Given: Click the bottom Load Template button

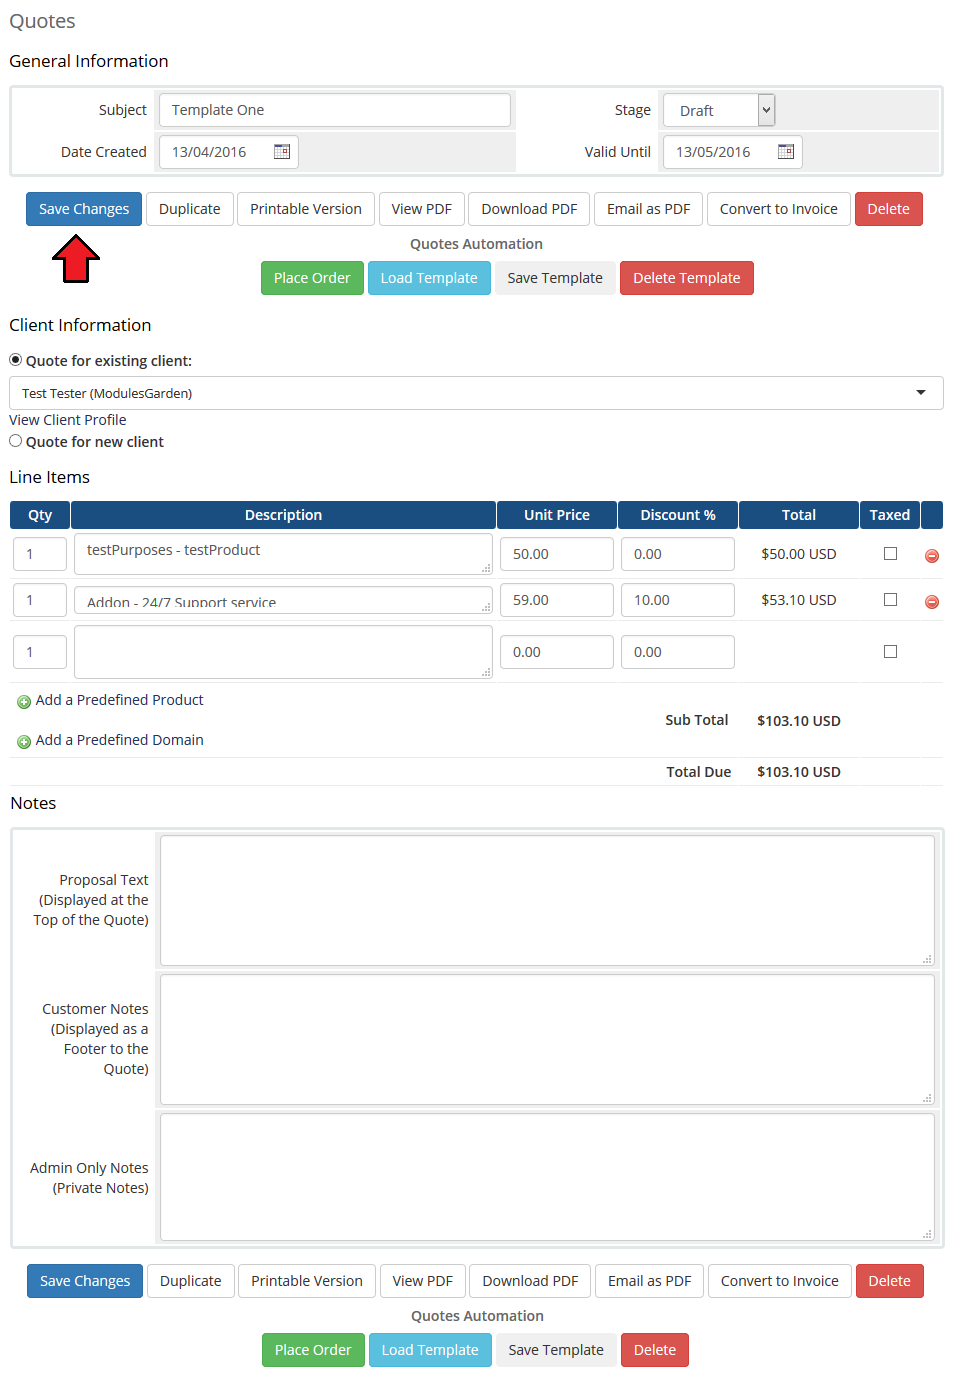Looking at the screenshot, I should coord(430,1350).
